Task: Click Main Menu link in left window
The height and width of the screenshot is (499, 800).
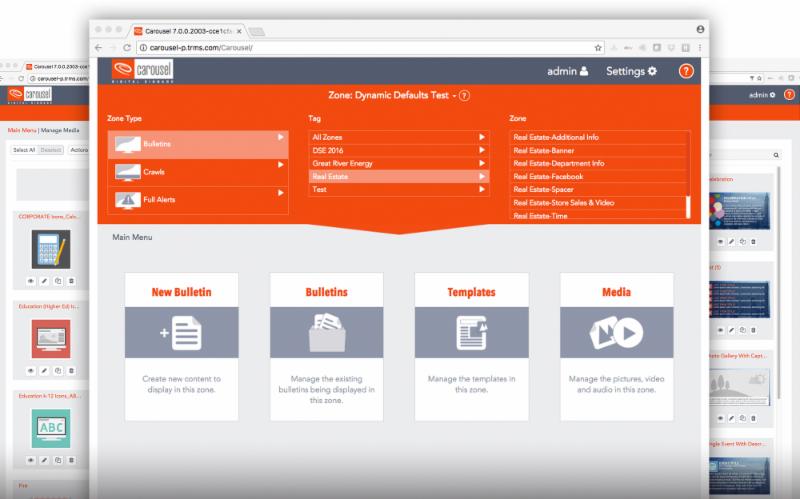Action: coord(22,130)
